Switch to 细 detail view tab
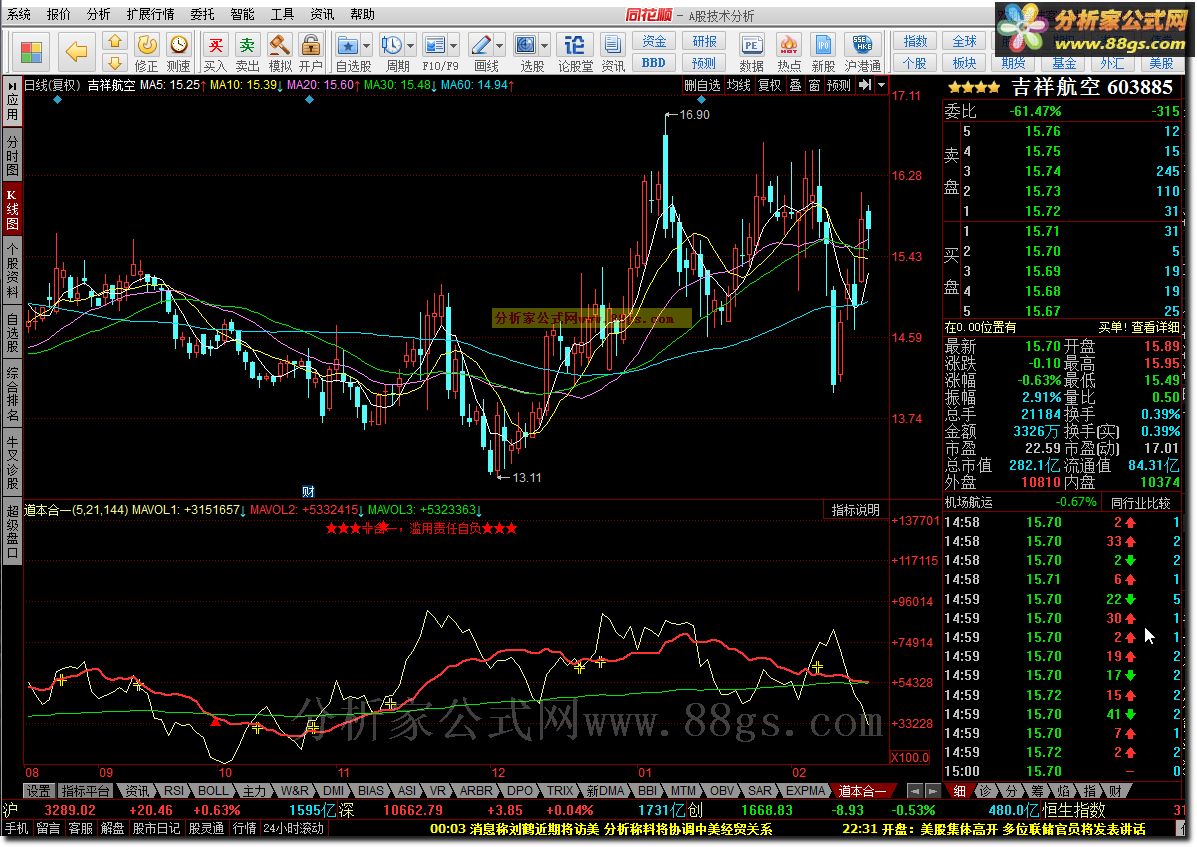The width and height of the screenshot is (1197, 847). [x=959, y=791]
